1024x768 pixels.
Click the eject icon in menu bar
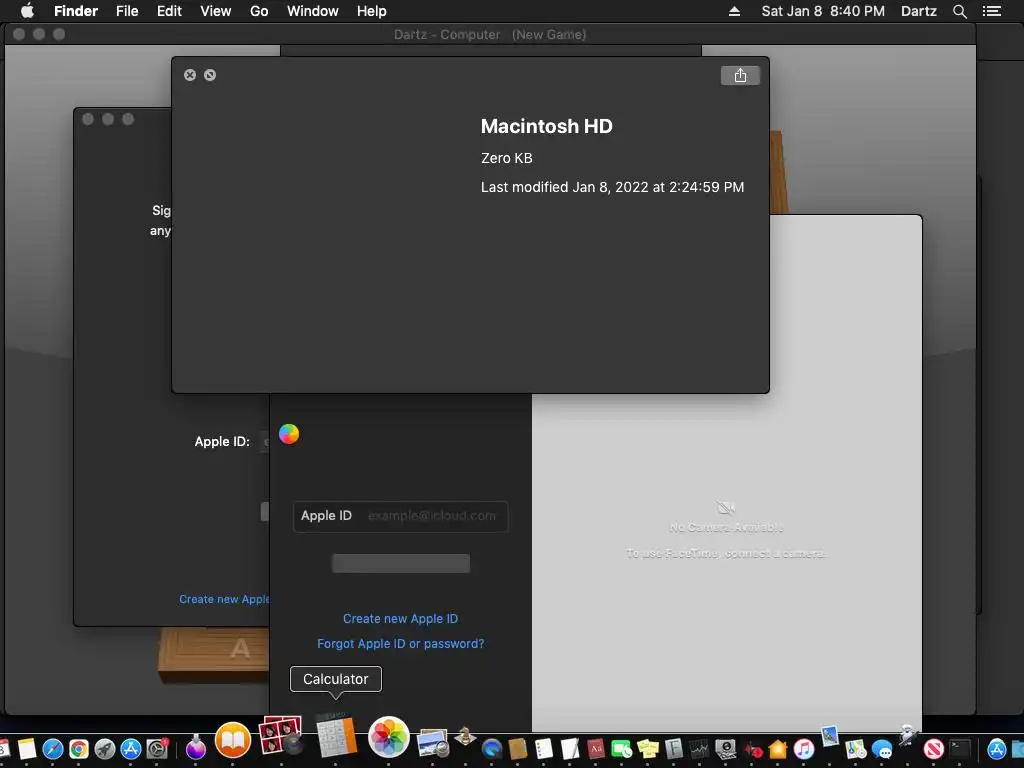click(734, 11)
